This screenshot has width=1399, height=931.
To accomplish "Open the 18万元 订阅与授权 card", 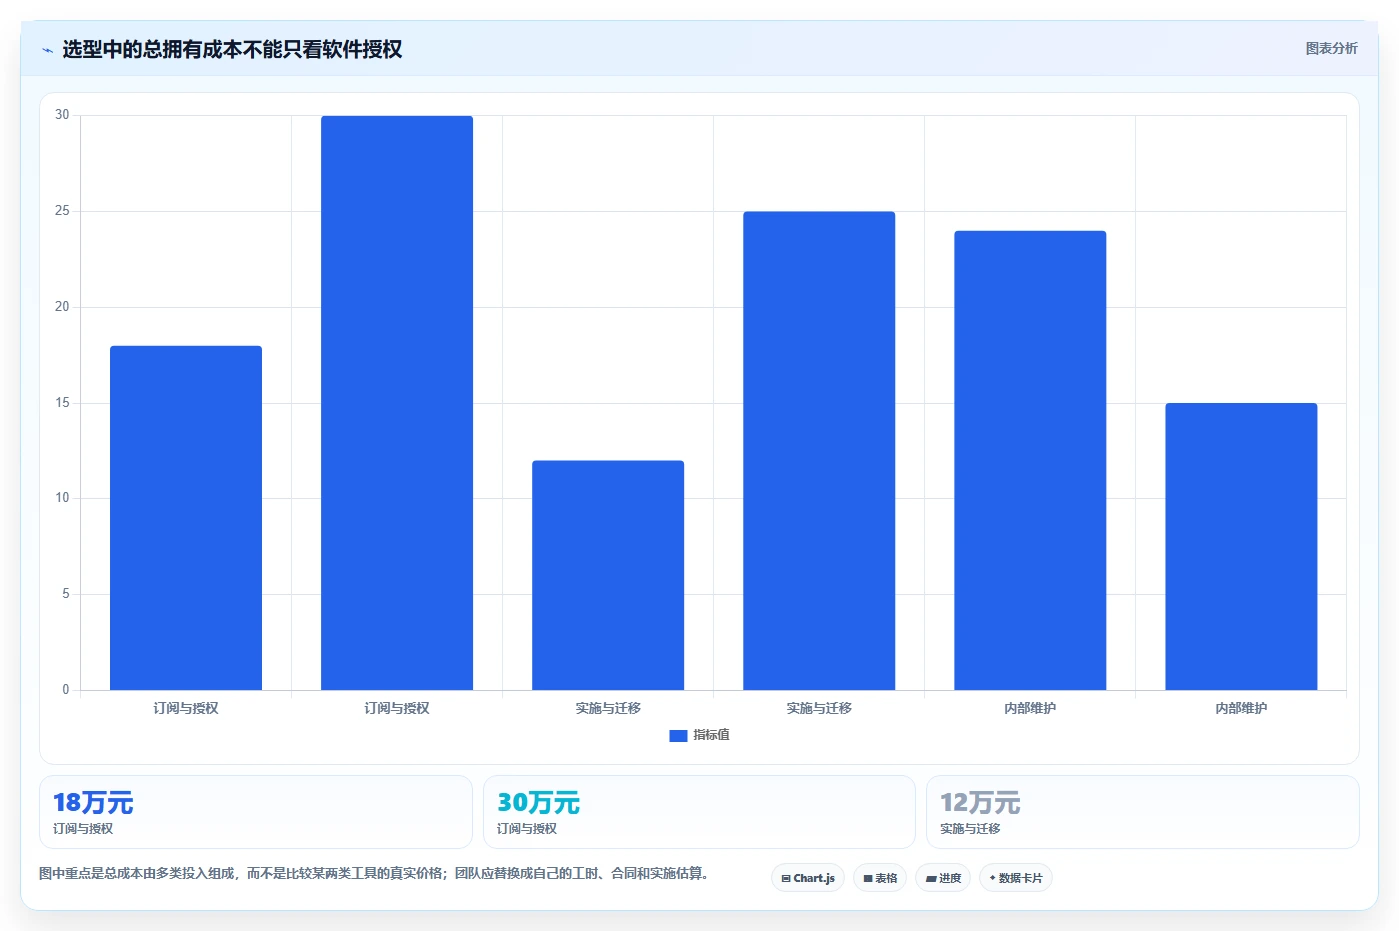I will 256,812.
